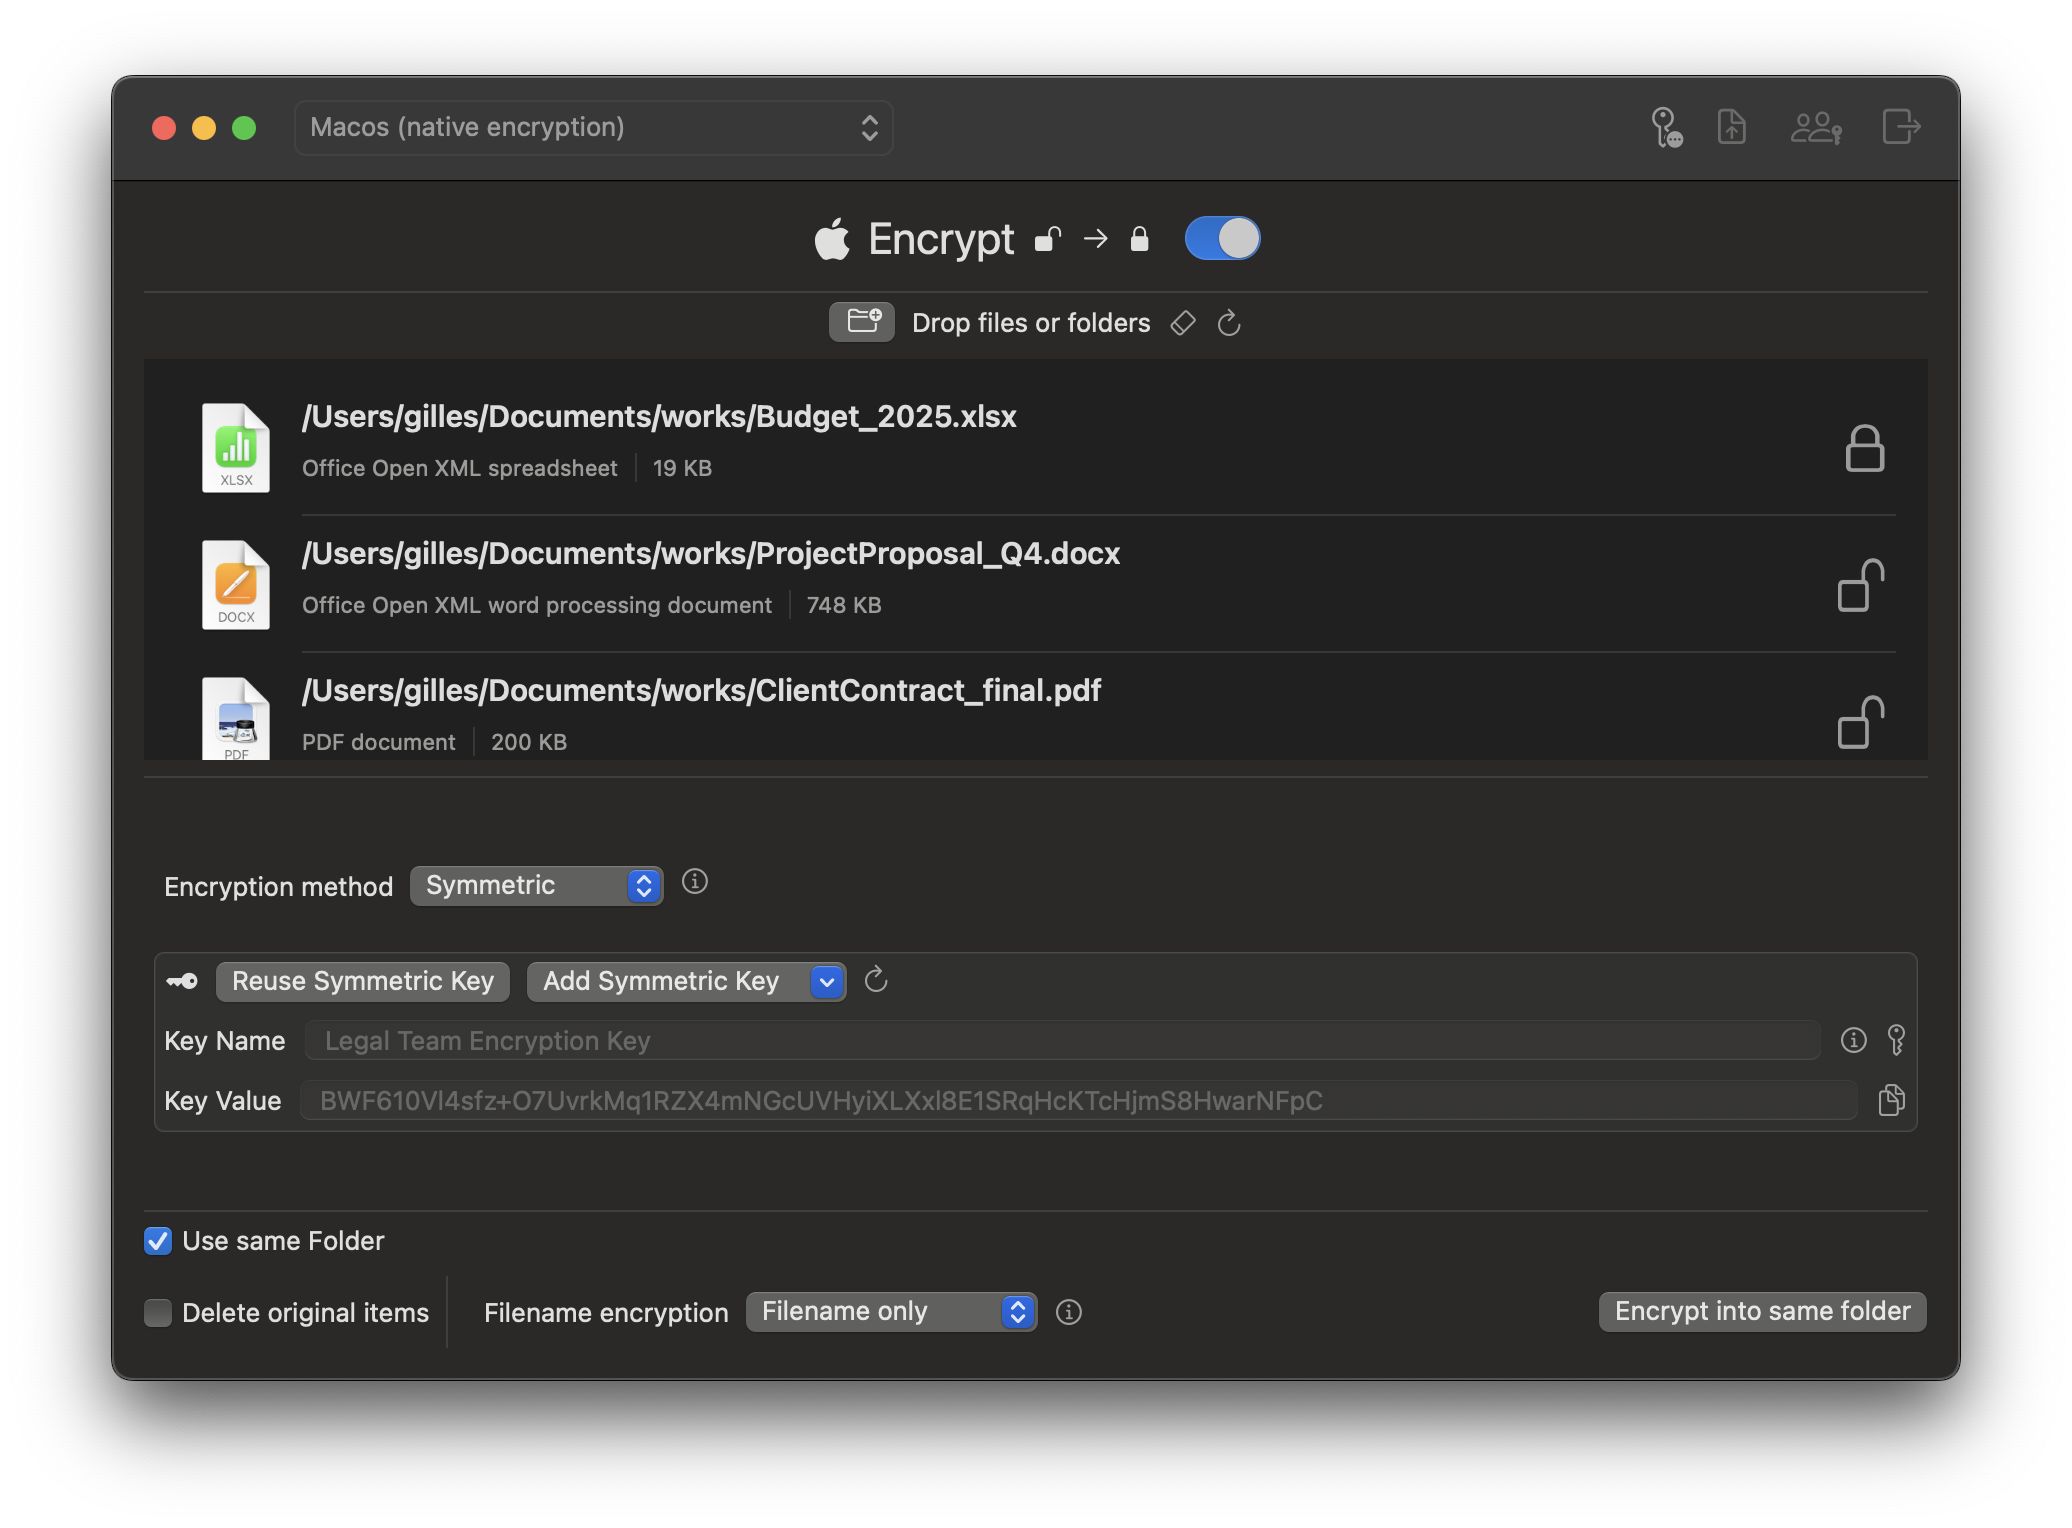Click the export/sign-out icon top right
Screen dimensions: 2072x1528
click(1900, 127)
